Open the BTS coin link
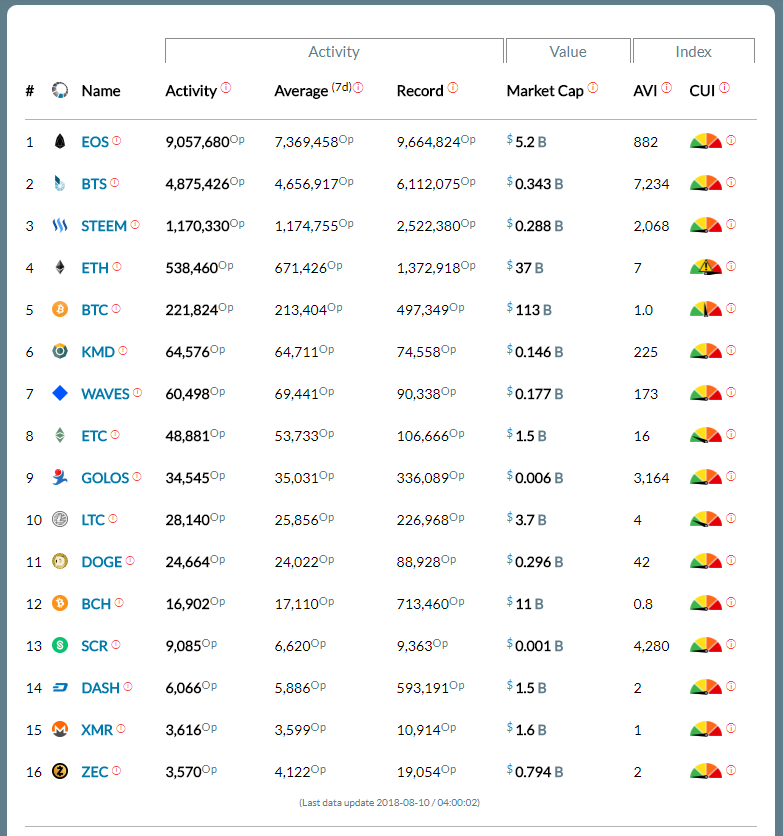The image size is (783, 836). click(x=94, y=184)
